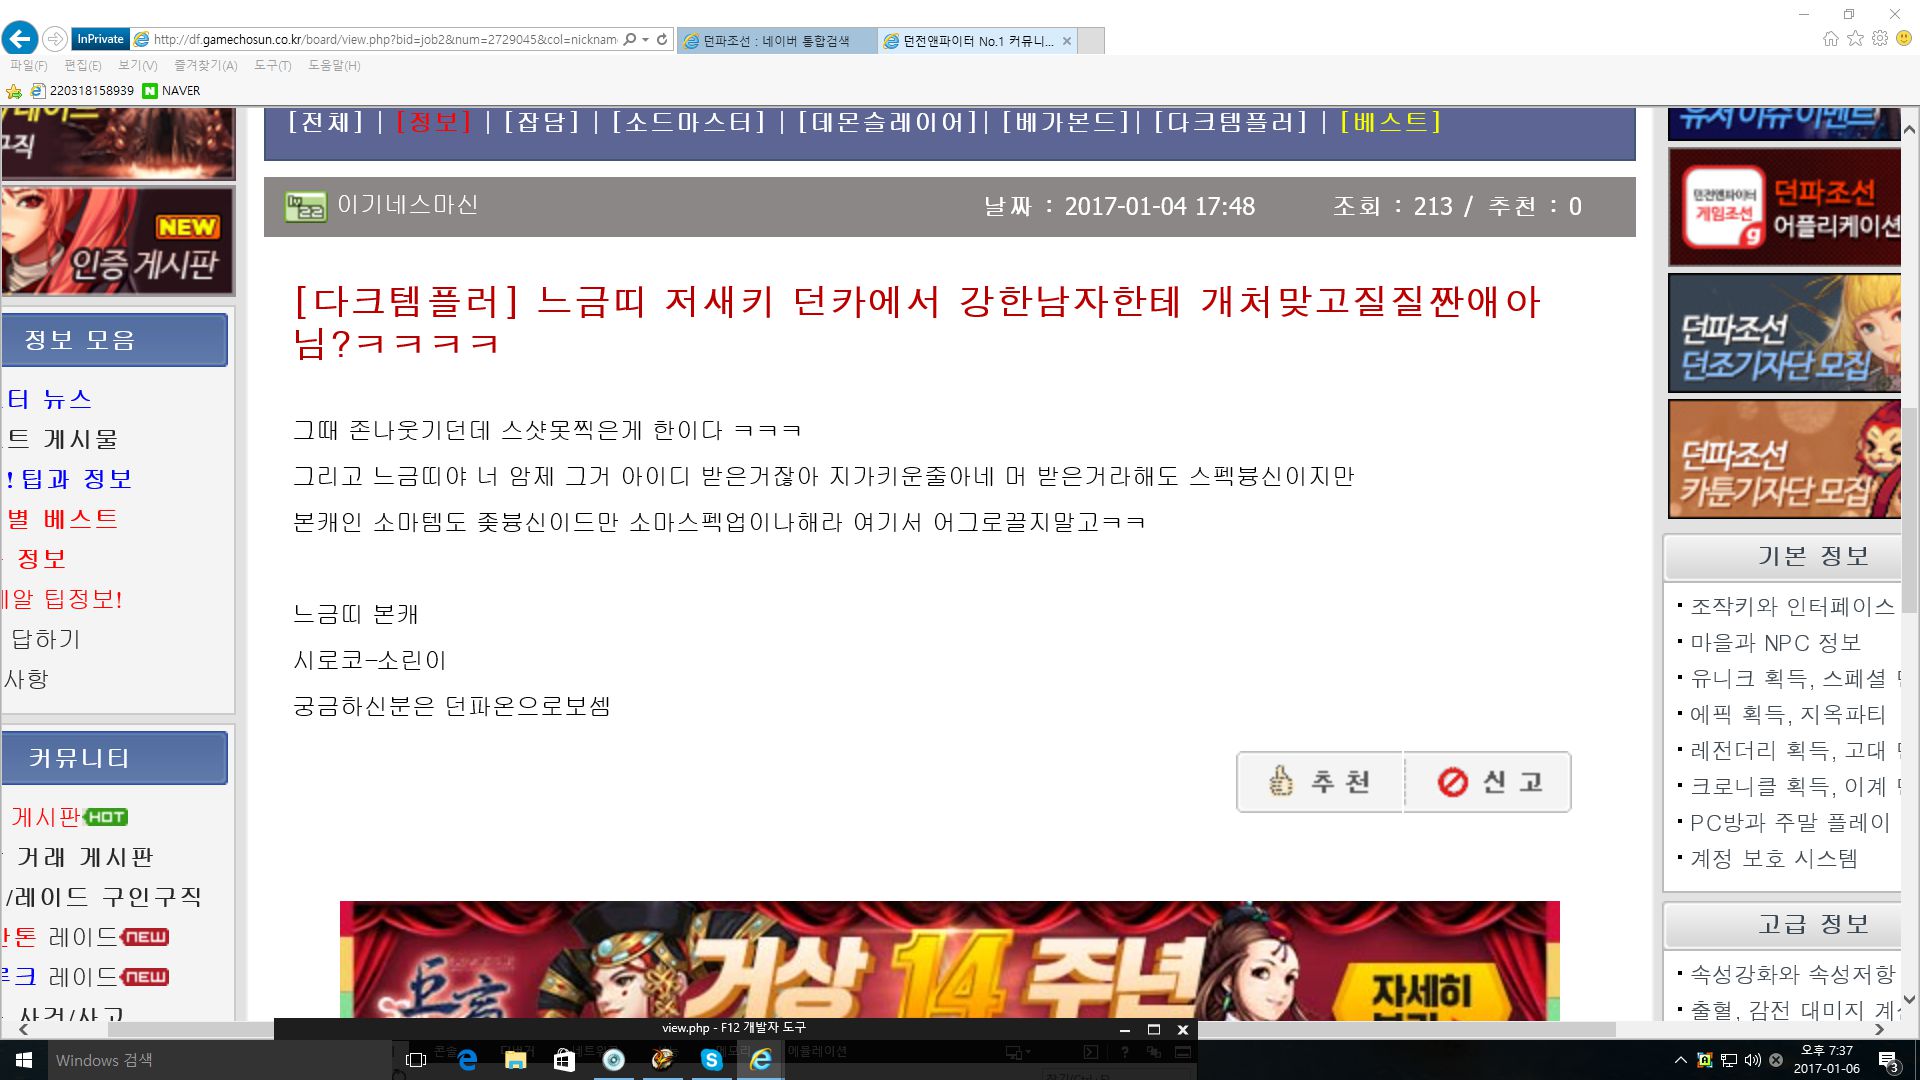Open the 즐겨찾기(A) menu

205,65
